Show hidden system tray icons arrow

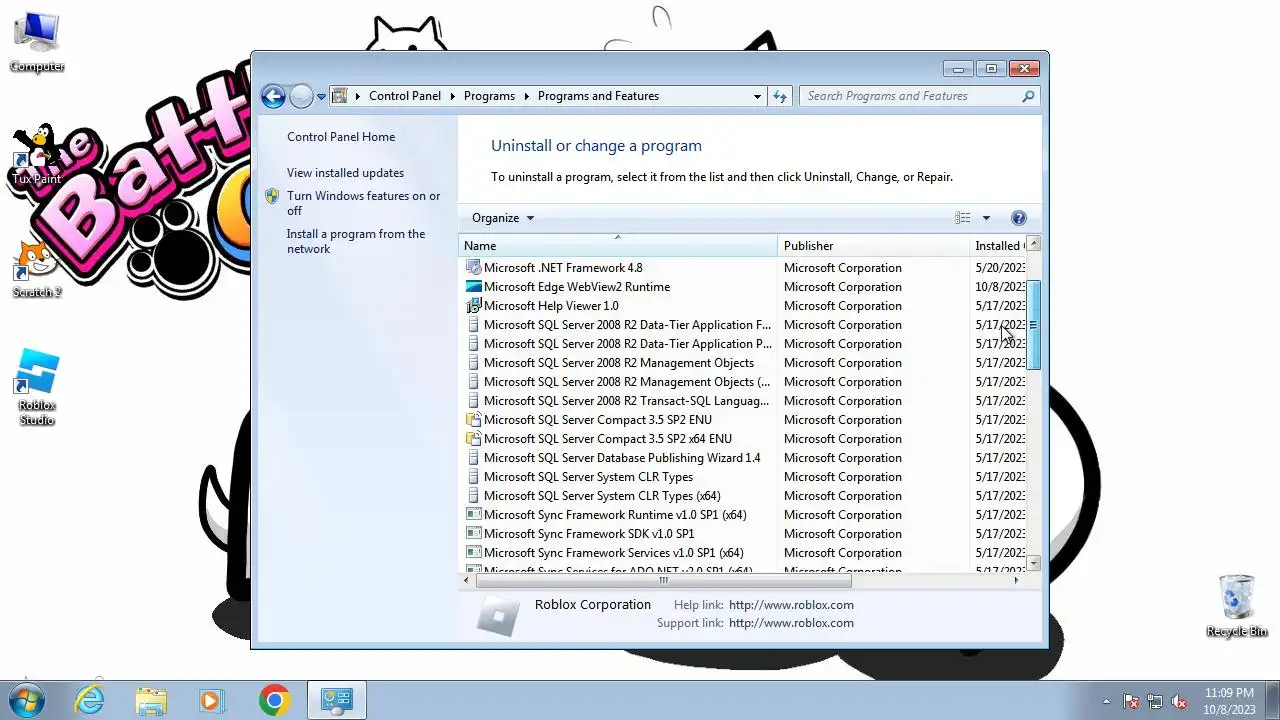coord(1106,701)
